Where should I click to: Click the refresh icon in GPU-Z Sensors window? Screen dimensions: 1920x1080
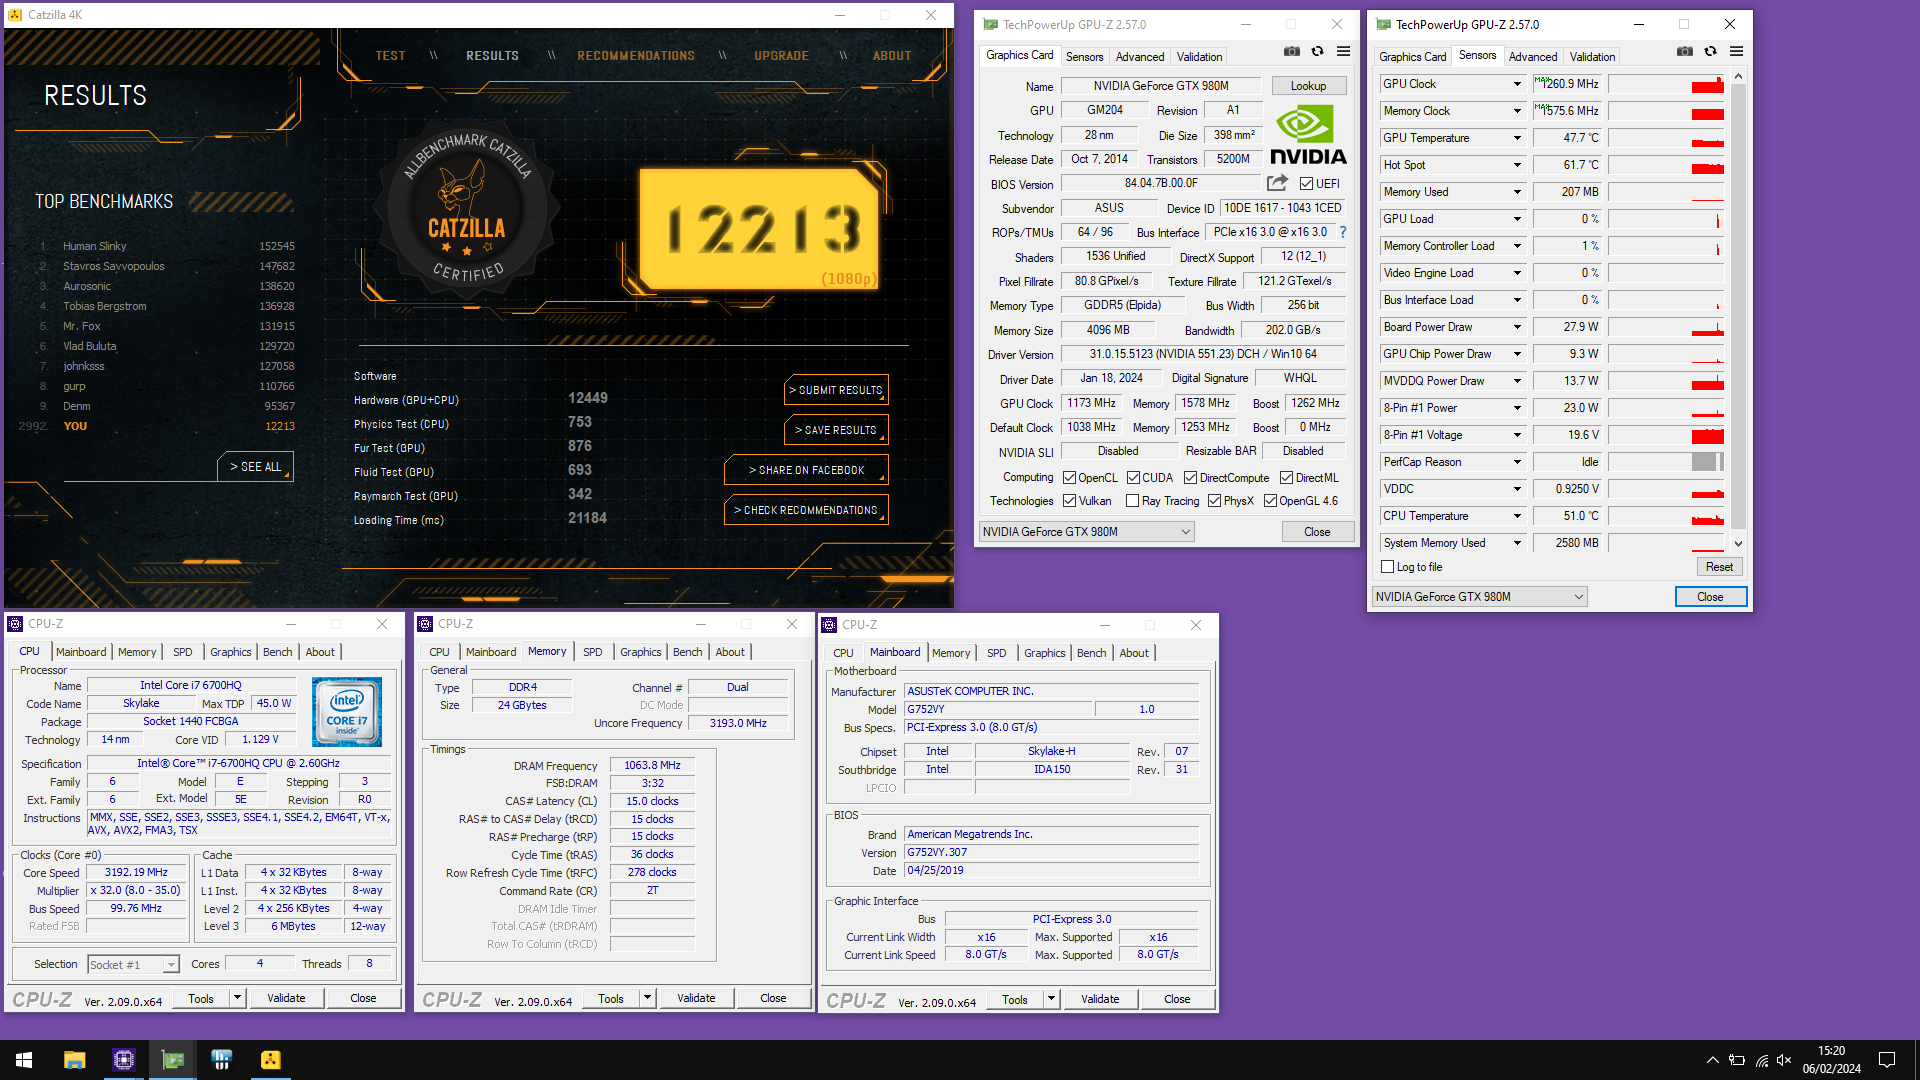pos(1710,51)
